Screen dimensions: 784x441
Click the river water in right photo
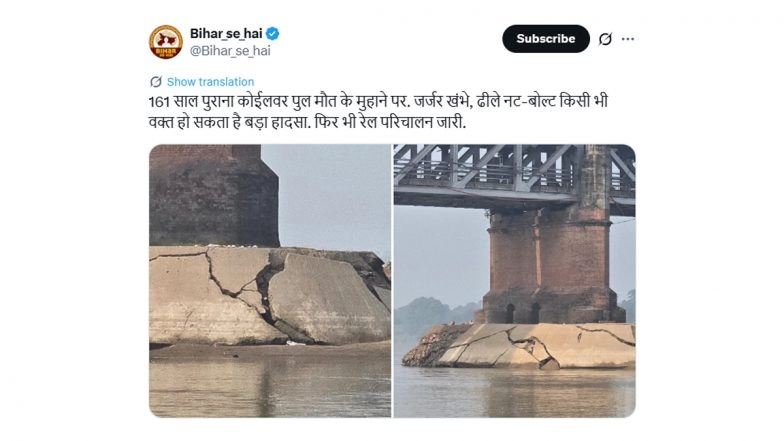(x=514, y=392)
